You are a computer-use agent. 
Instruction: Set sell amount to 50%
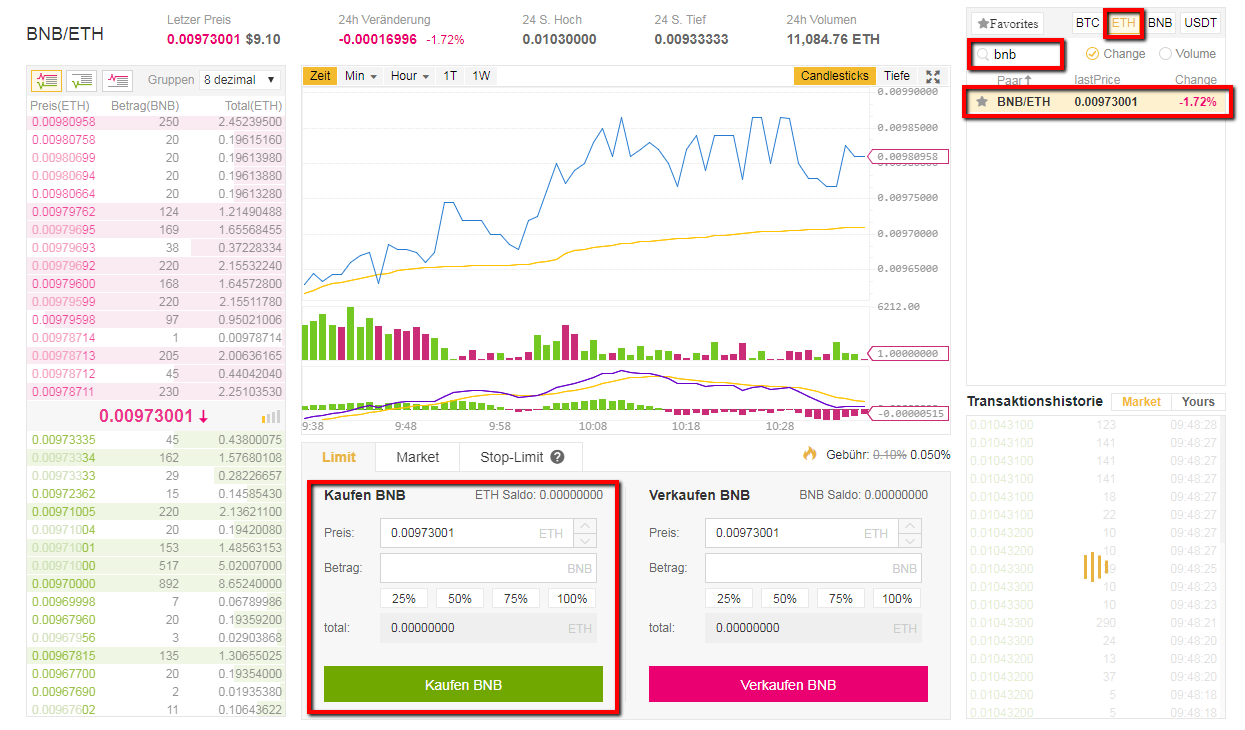[x=785, y=598]
